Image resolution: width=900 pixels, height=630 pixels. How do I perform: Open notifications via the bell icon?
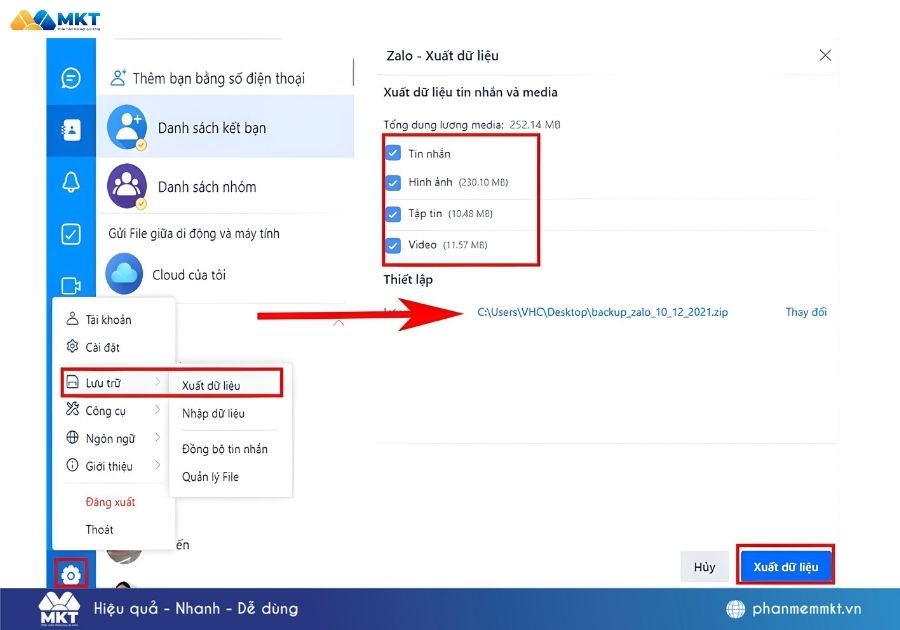tap(69, 180)
